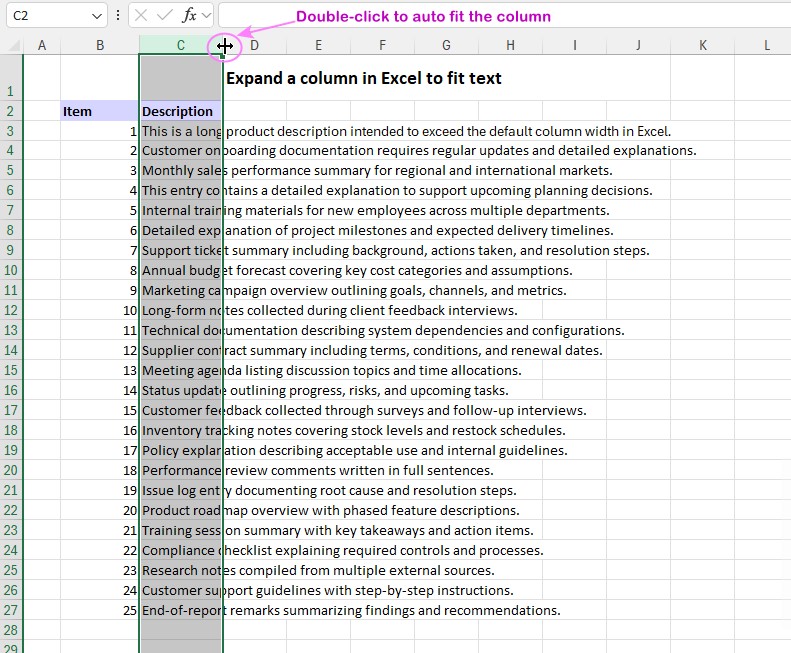Select 'Annual budget forecast' cell
Viewport: 791px width, 653px height.
pos(181,270)
